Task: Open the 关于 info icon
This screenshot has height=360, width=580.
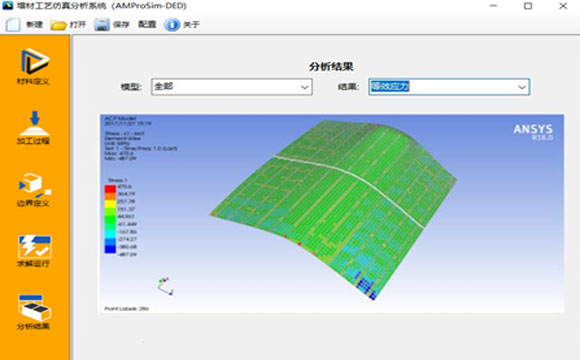Action: (172, 25)
